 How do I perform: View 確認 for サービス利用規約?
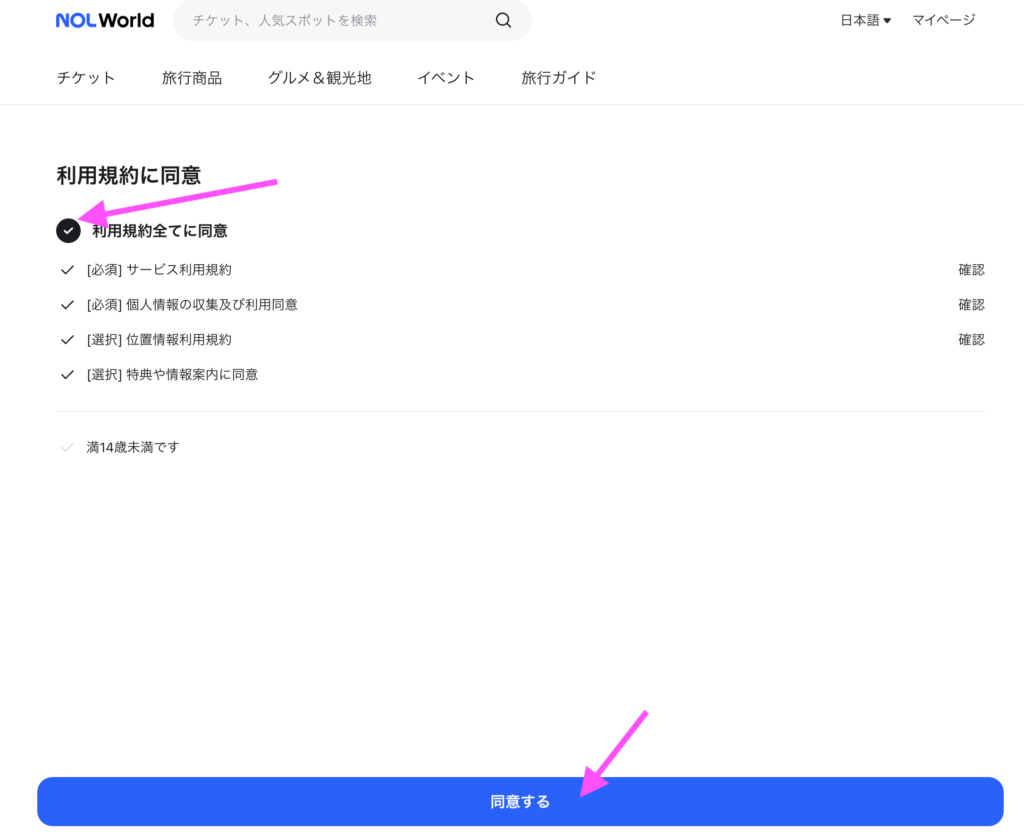(x=971, y=270)
